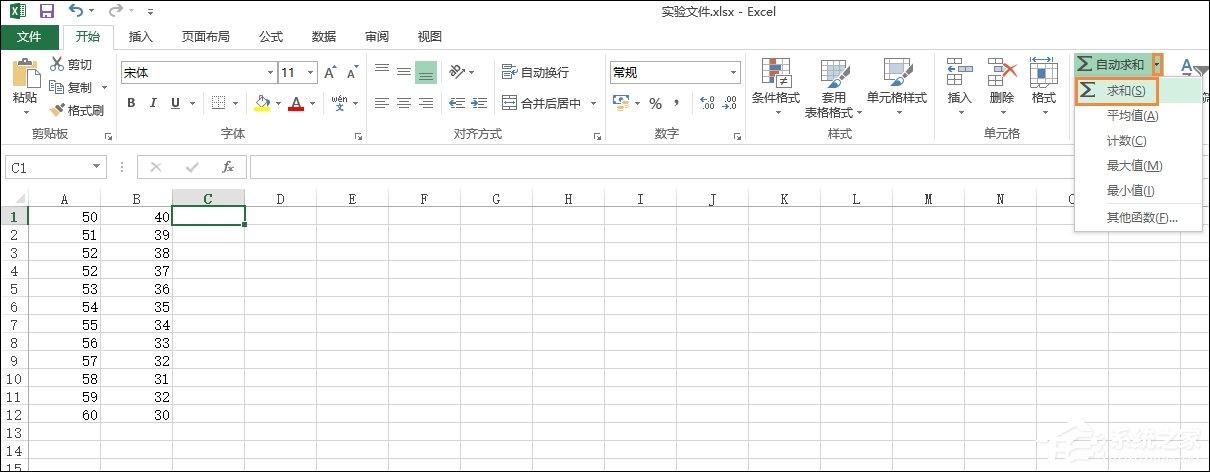1210x472 pixels.
Task: Switch to the Formulas (公式) tab
Action: (271, 37)
